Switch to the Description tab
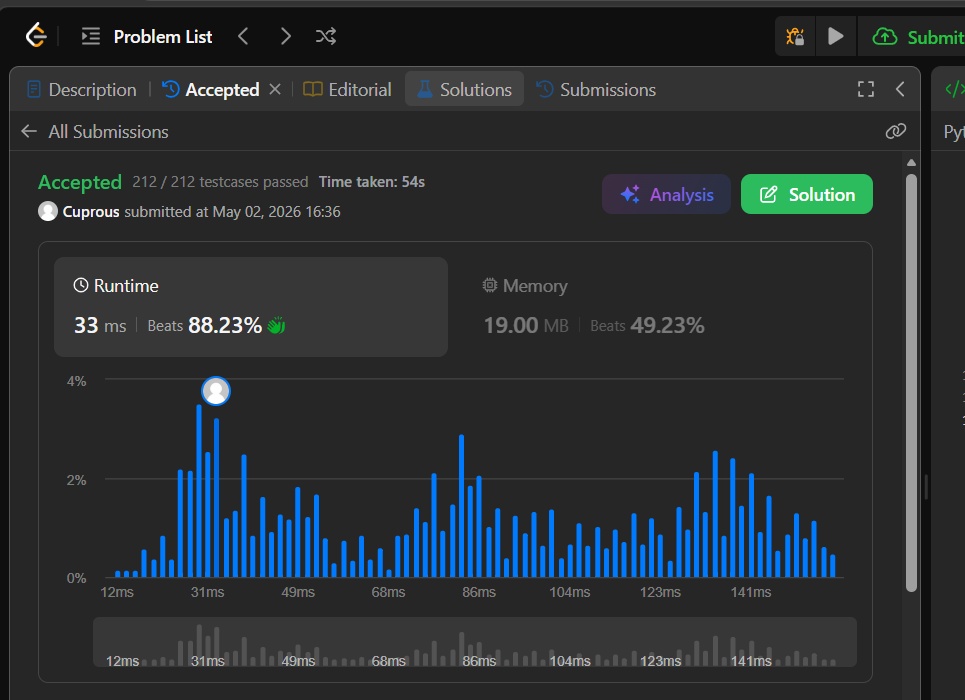Screen dimensions: 965x700 pyautogui.click(x=82, y=90)
